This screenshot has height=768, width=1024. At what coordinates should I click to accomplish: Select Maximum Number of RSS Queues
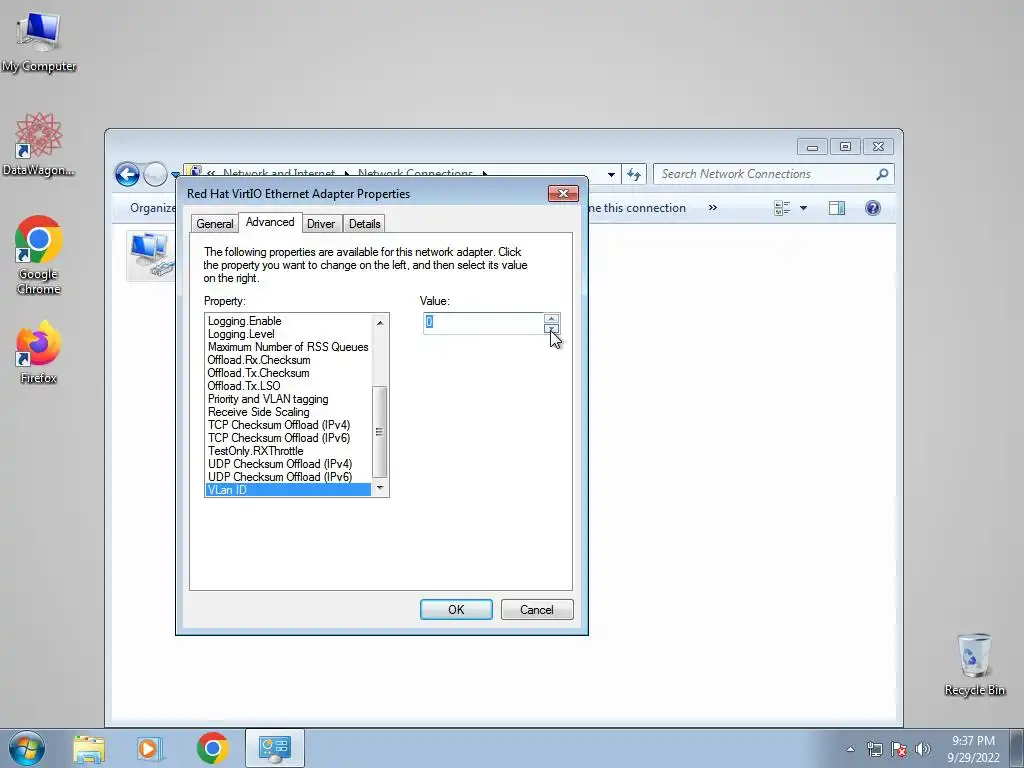tap(288, 347)
